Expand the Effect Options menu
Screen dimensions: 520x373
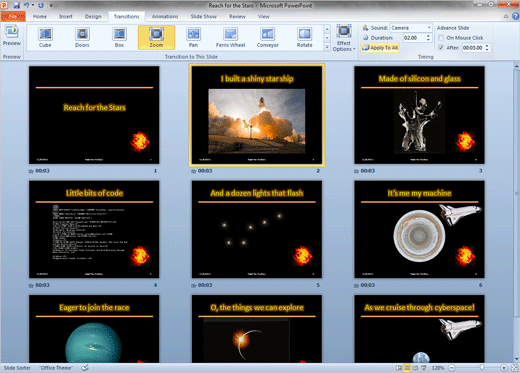tap(344, 38)
